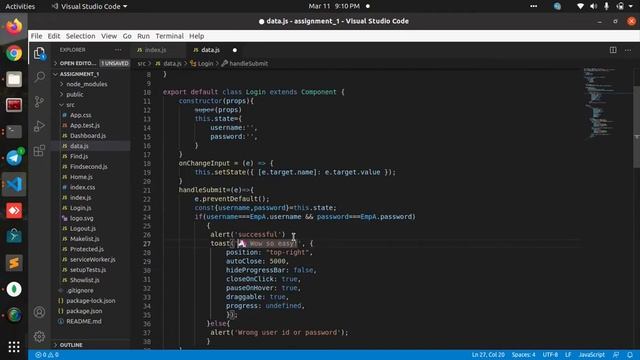The image size is (640, 360).
Task: Change the JavaScript language mode
Action: point(591,355)
